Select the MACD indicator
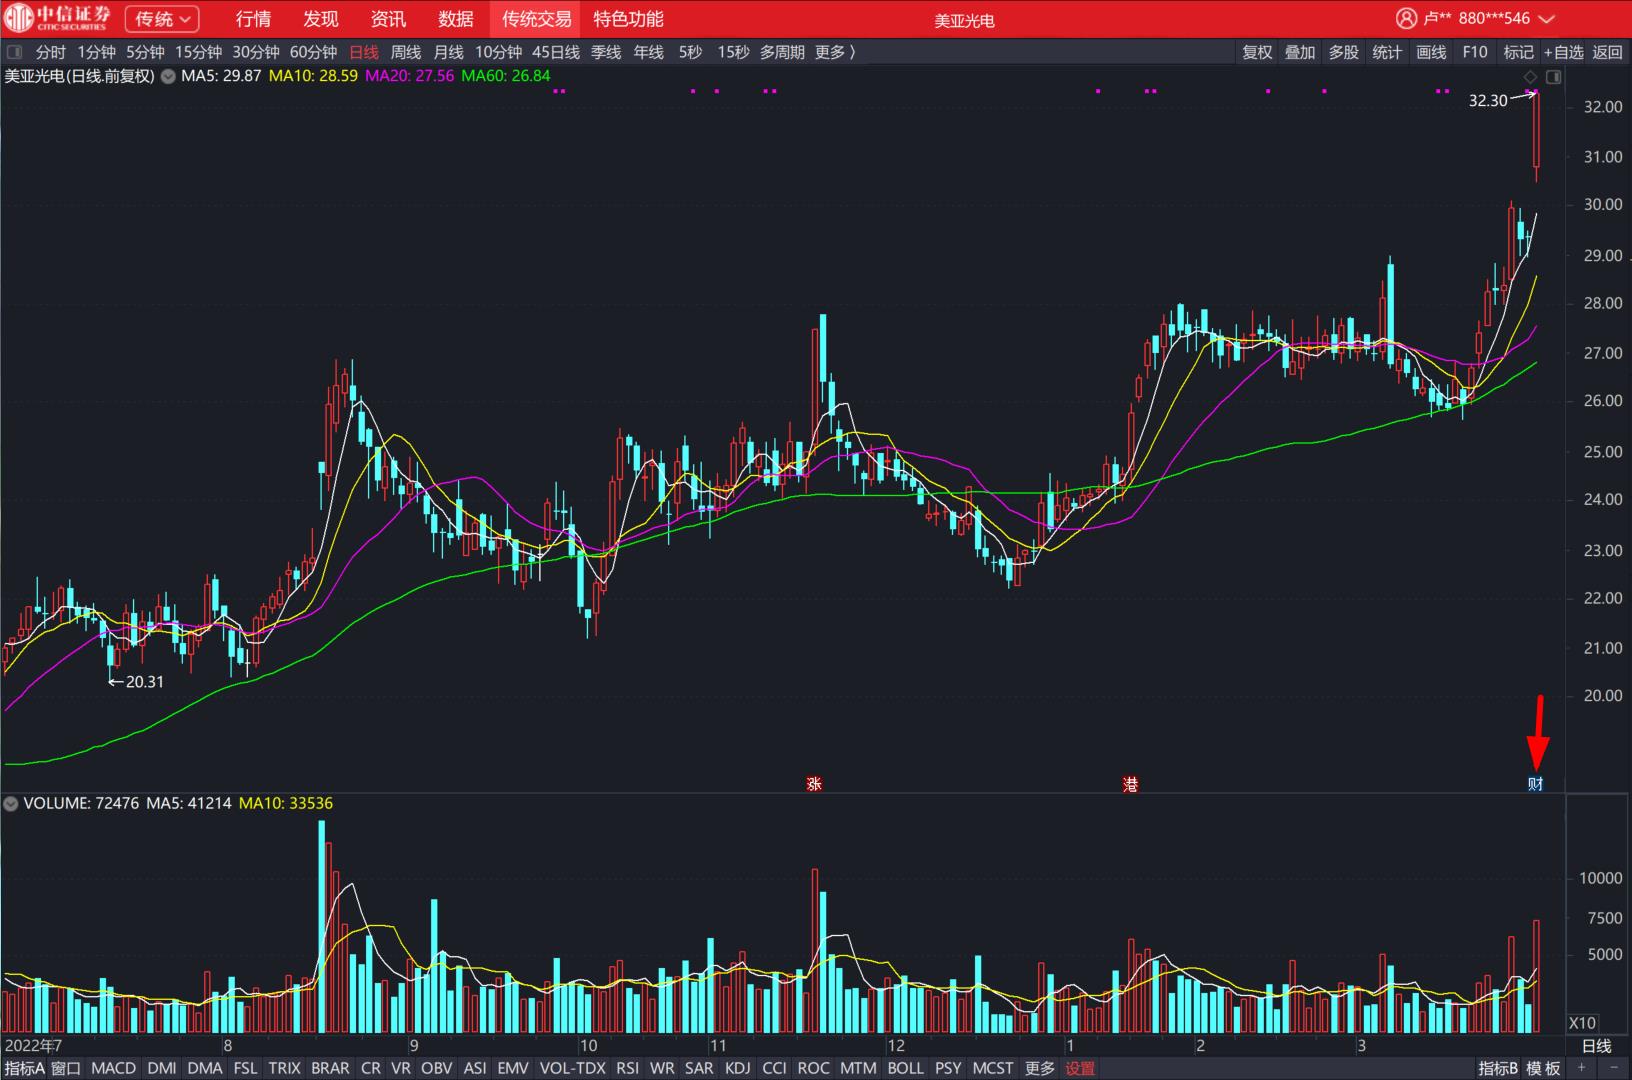The height and width of the screenshot is (1080, 1632). [x=113, y=1068]
